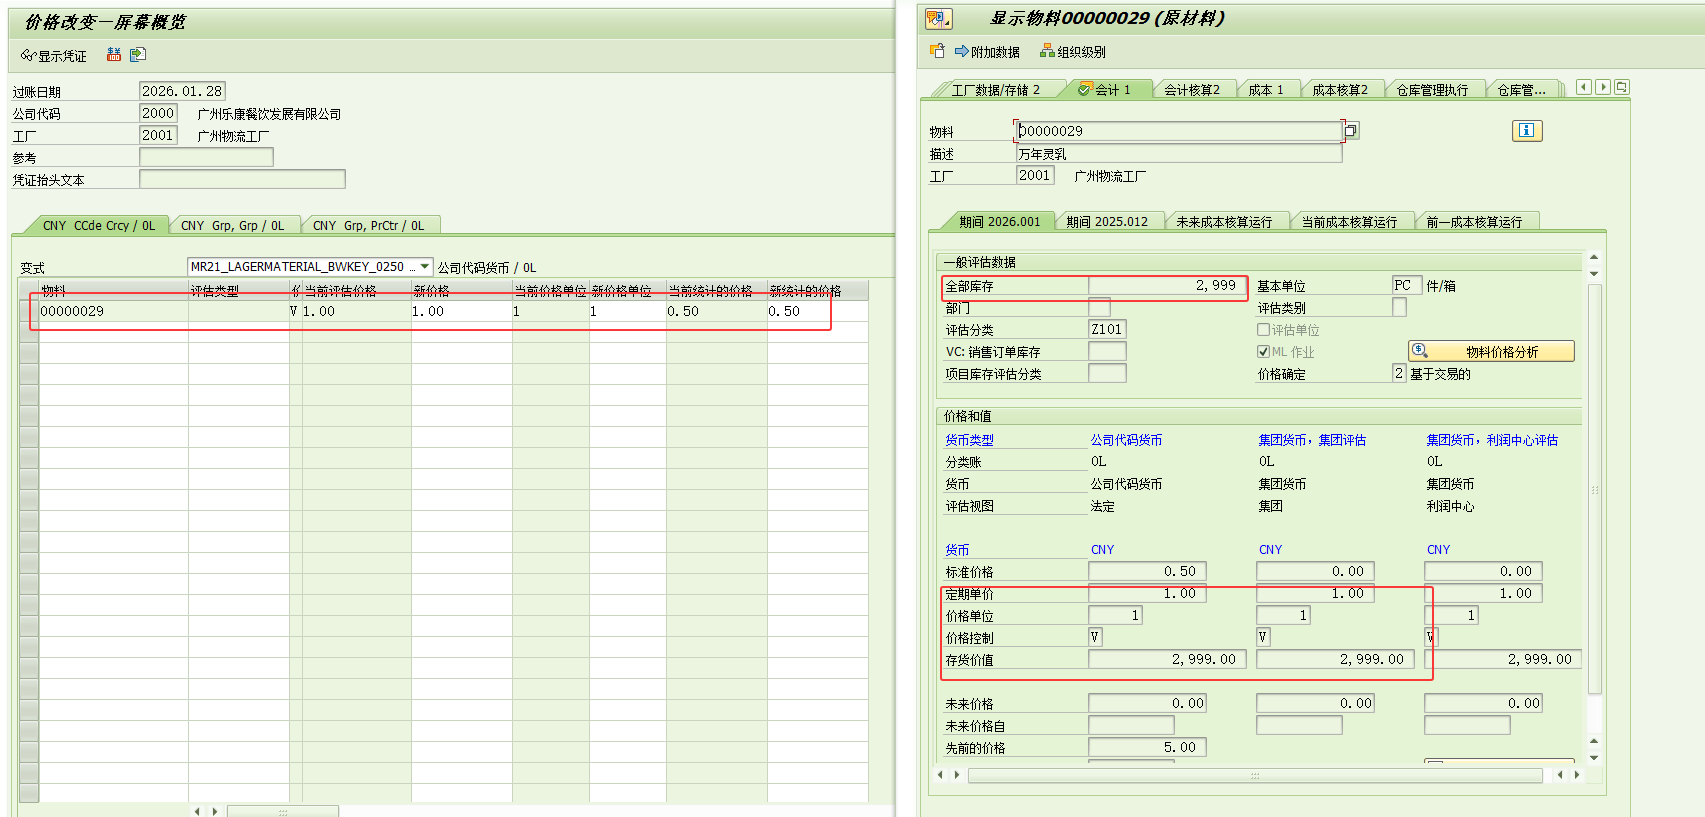The width and height of the screenshot is (1705, 817).
Task: Click the 组织级别 organization levels icon
Action: (1047, 51)
